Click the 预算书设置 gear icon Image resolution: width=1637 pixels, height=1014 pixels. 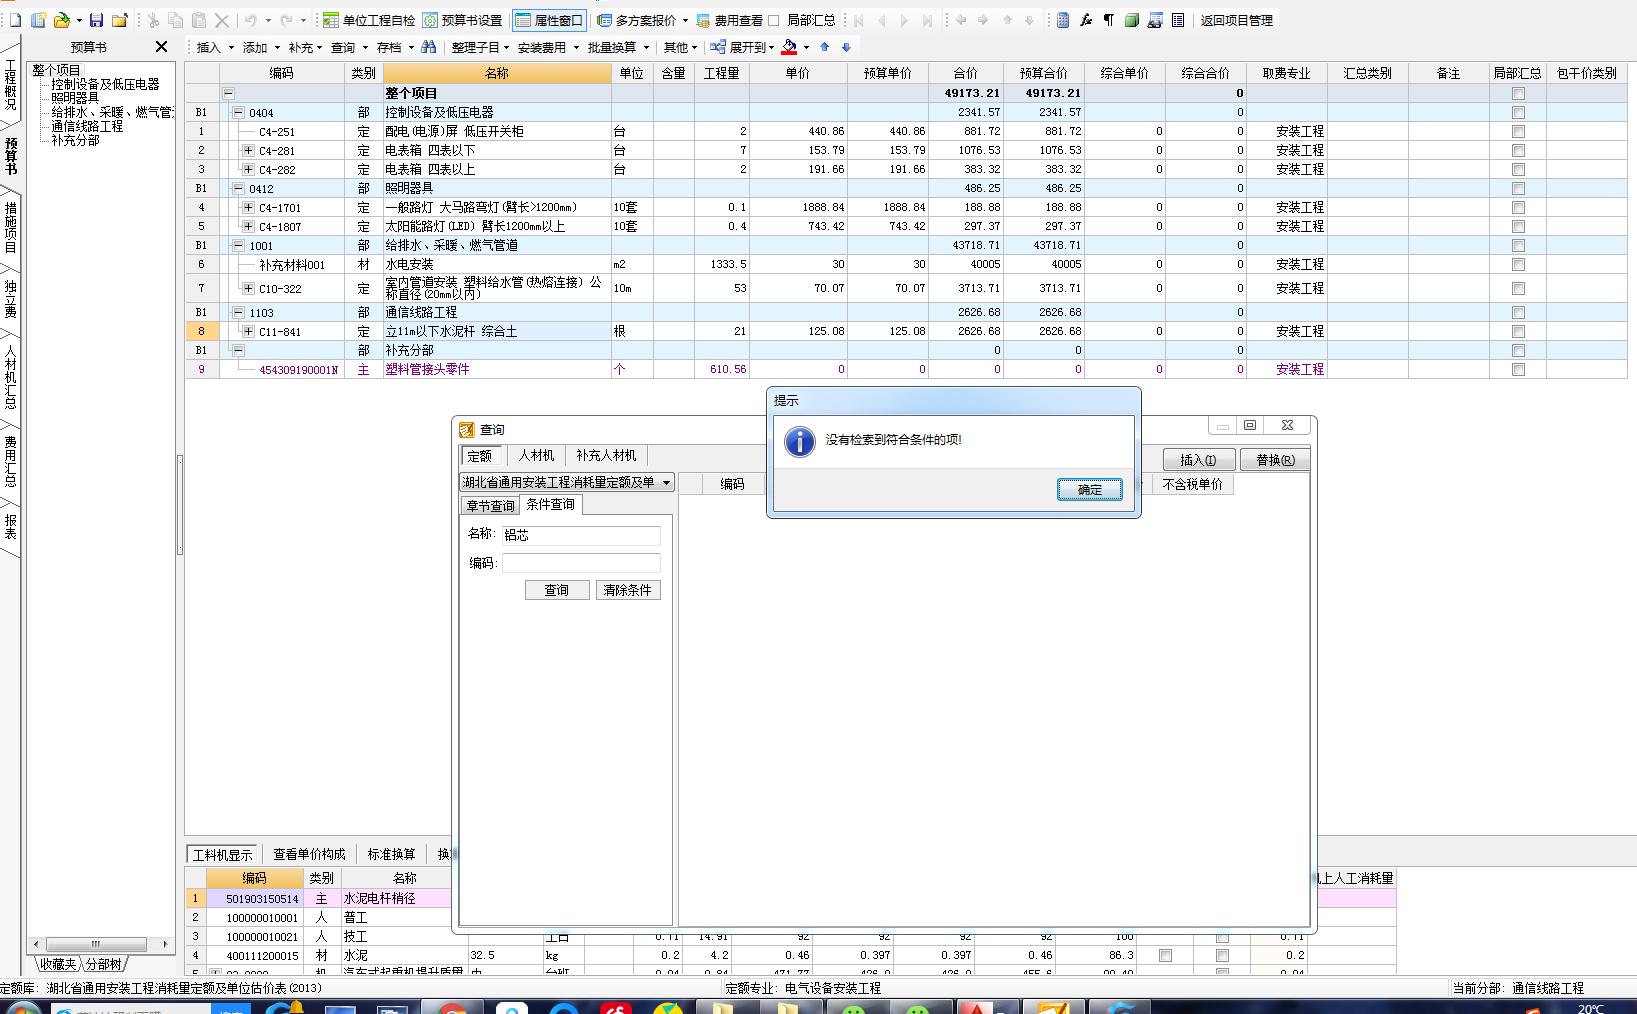coord(430,20)
